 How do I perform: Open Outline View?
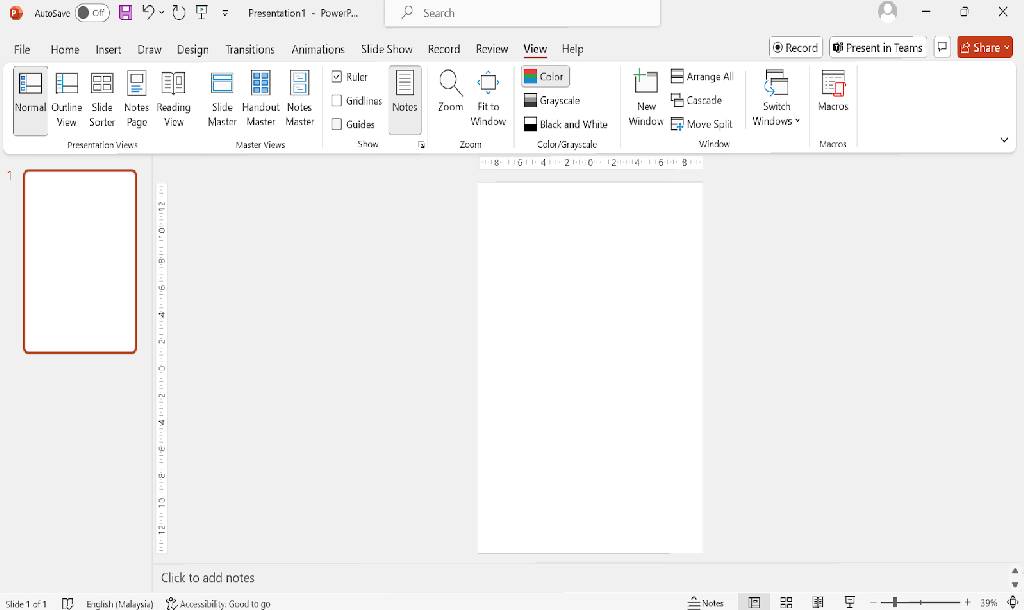pos(67,101)
